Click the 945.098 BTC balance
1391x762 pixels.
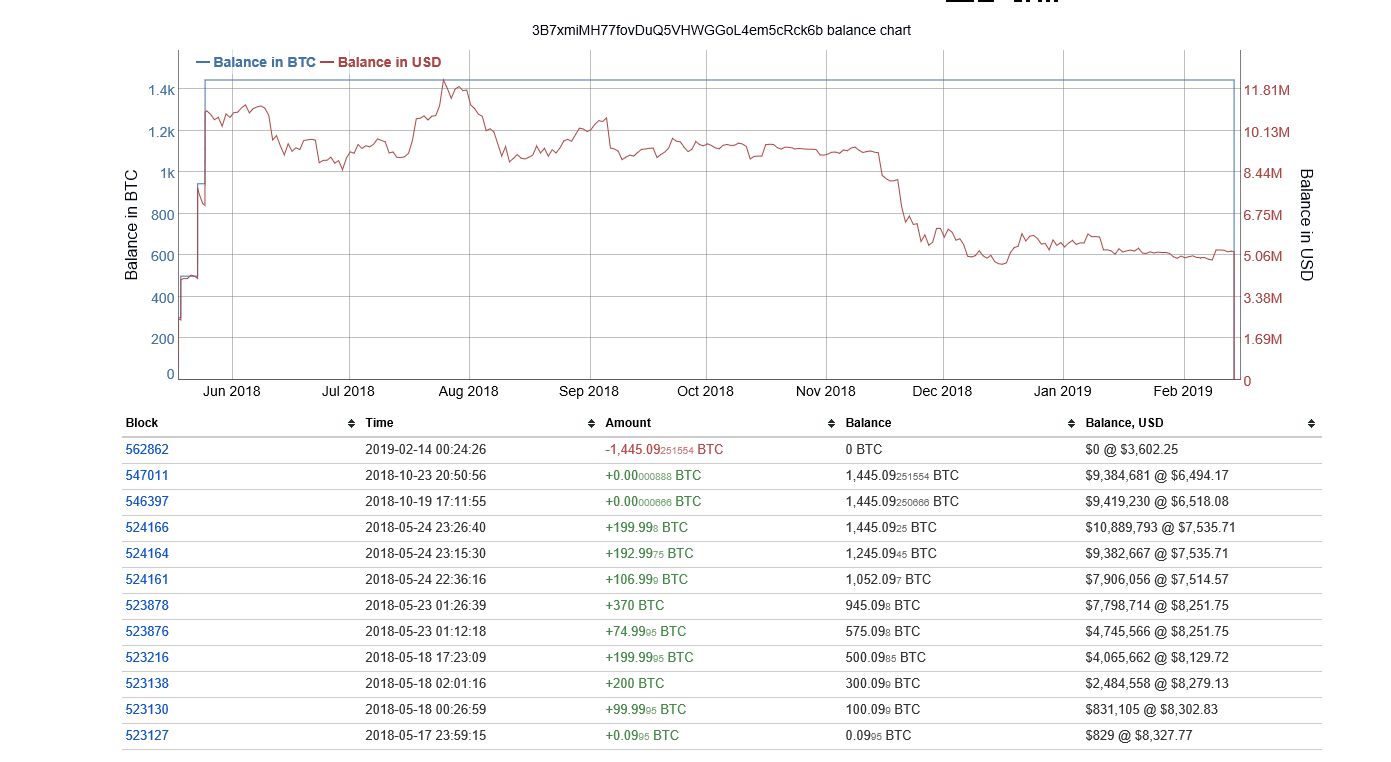[x=882, y=606]
